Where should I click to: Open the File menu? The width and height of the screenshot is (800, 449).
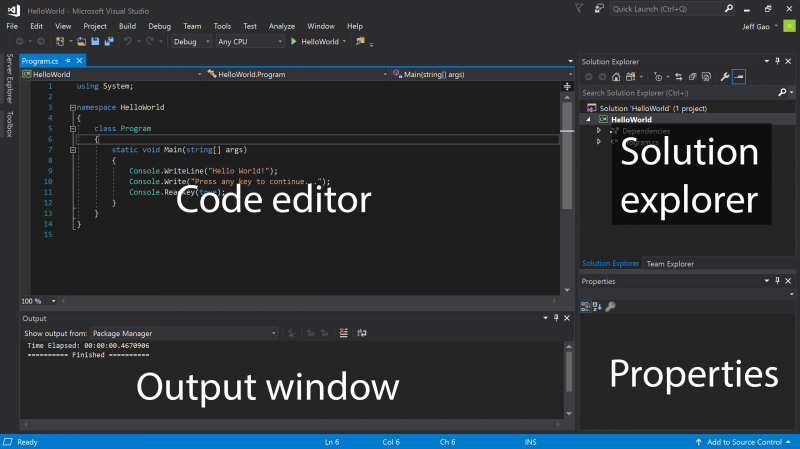[12, 26]
